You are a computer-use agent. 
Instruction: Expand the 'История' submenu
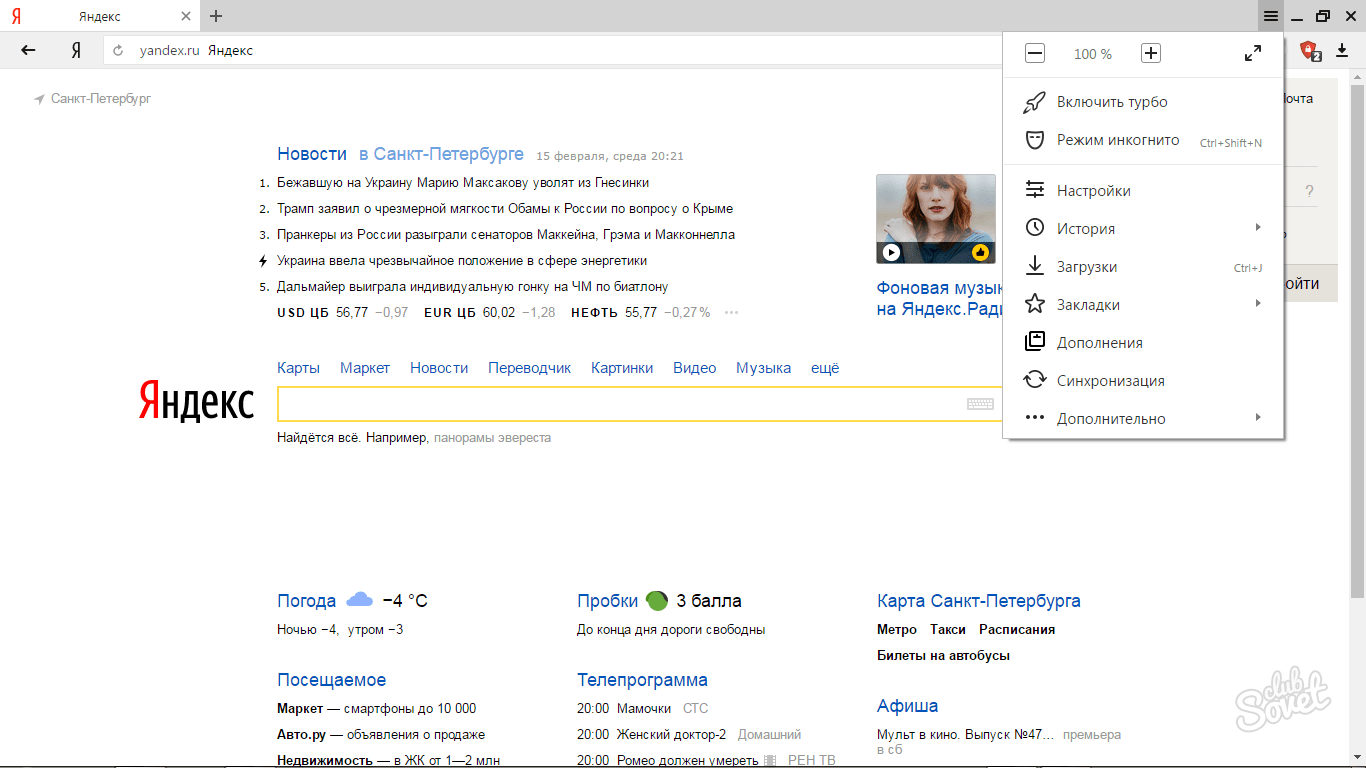(1085, 229)
